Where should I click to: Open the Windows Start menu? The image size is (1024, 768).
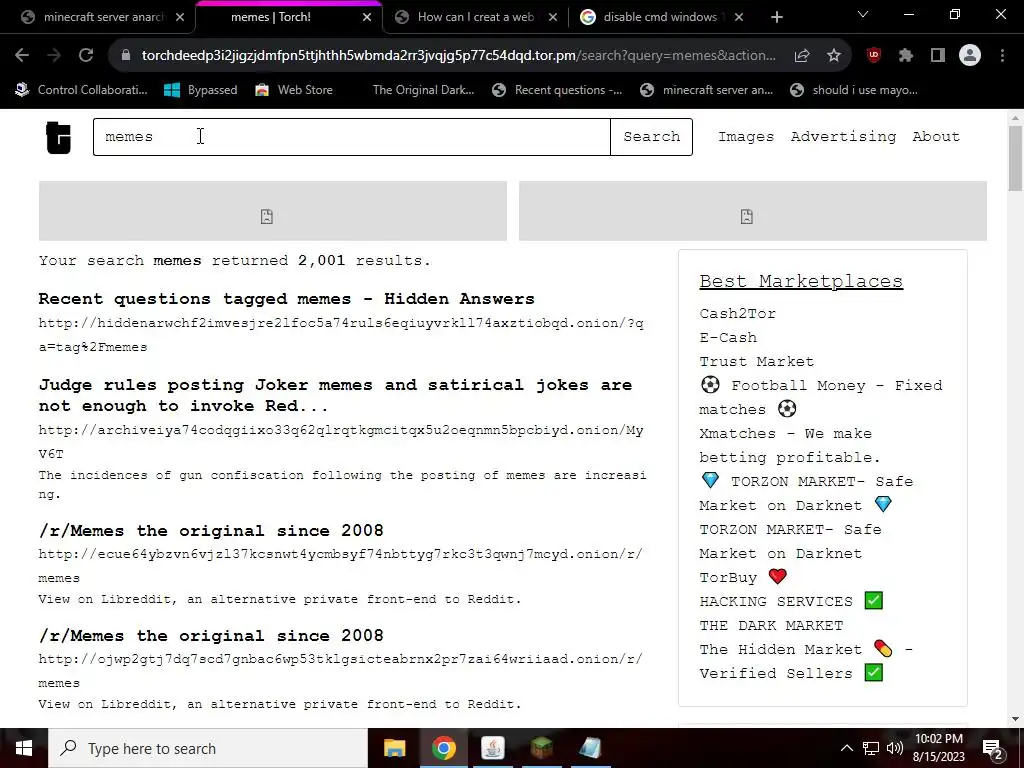click(24, 748)
